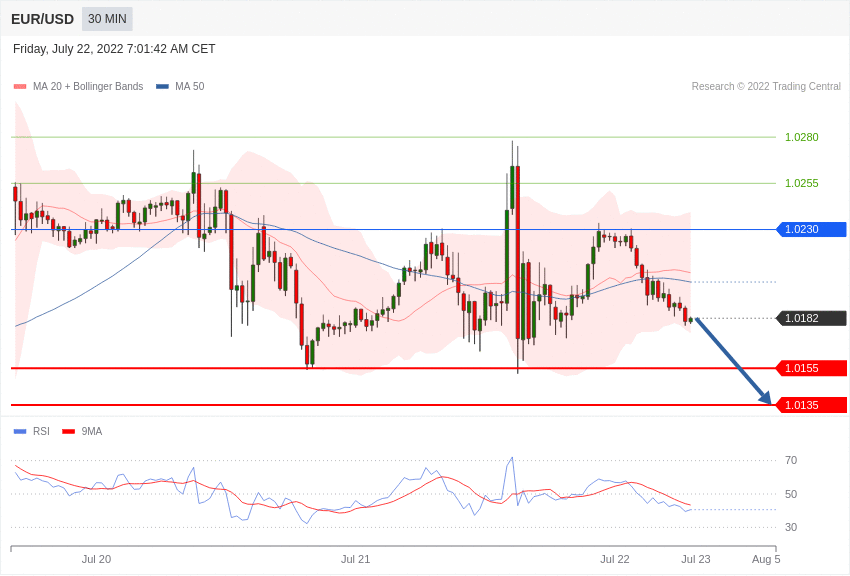Click the red 1.0135 support price tag
The height and width of the screenshot is (576, 850).
click(812, 405)
